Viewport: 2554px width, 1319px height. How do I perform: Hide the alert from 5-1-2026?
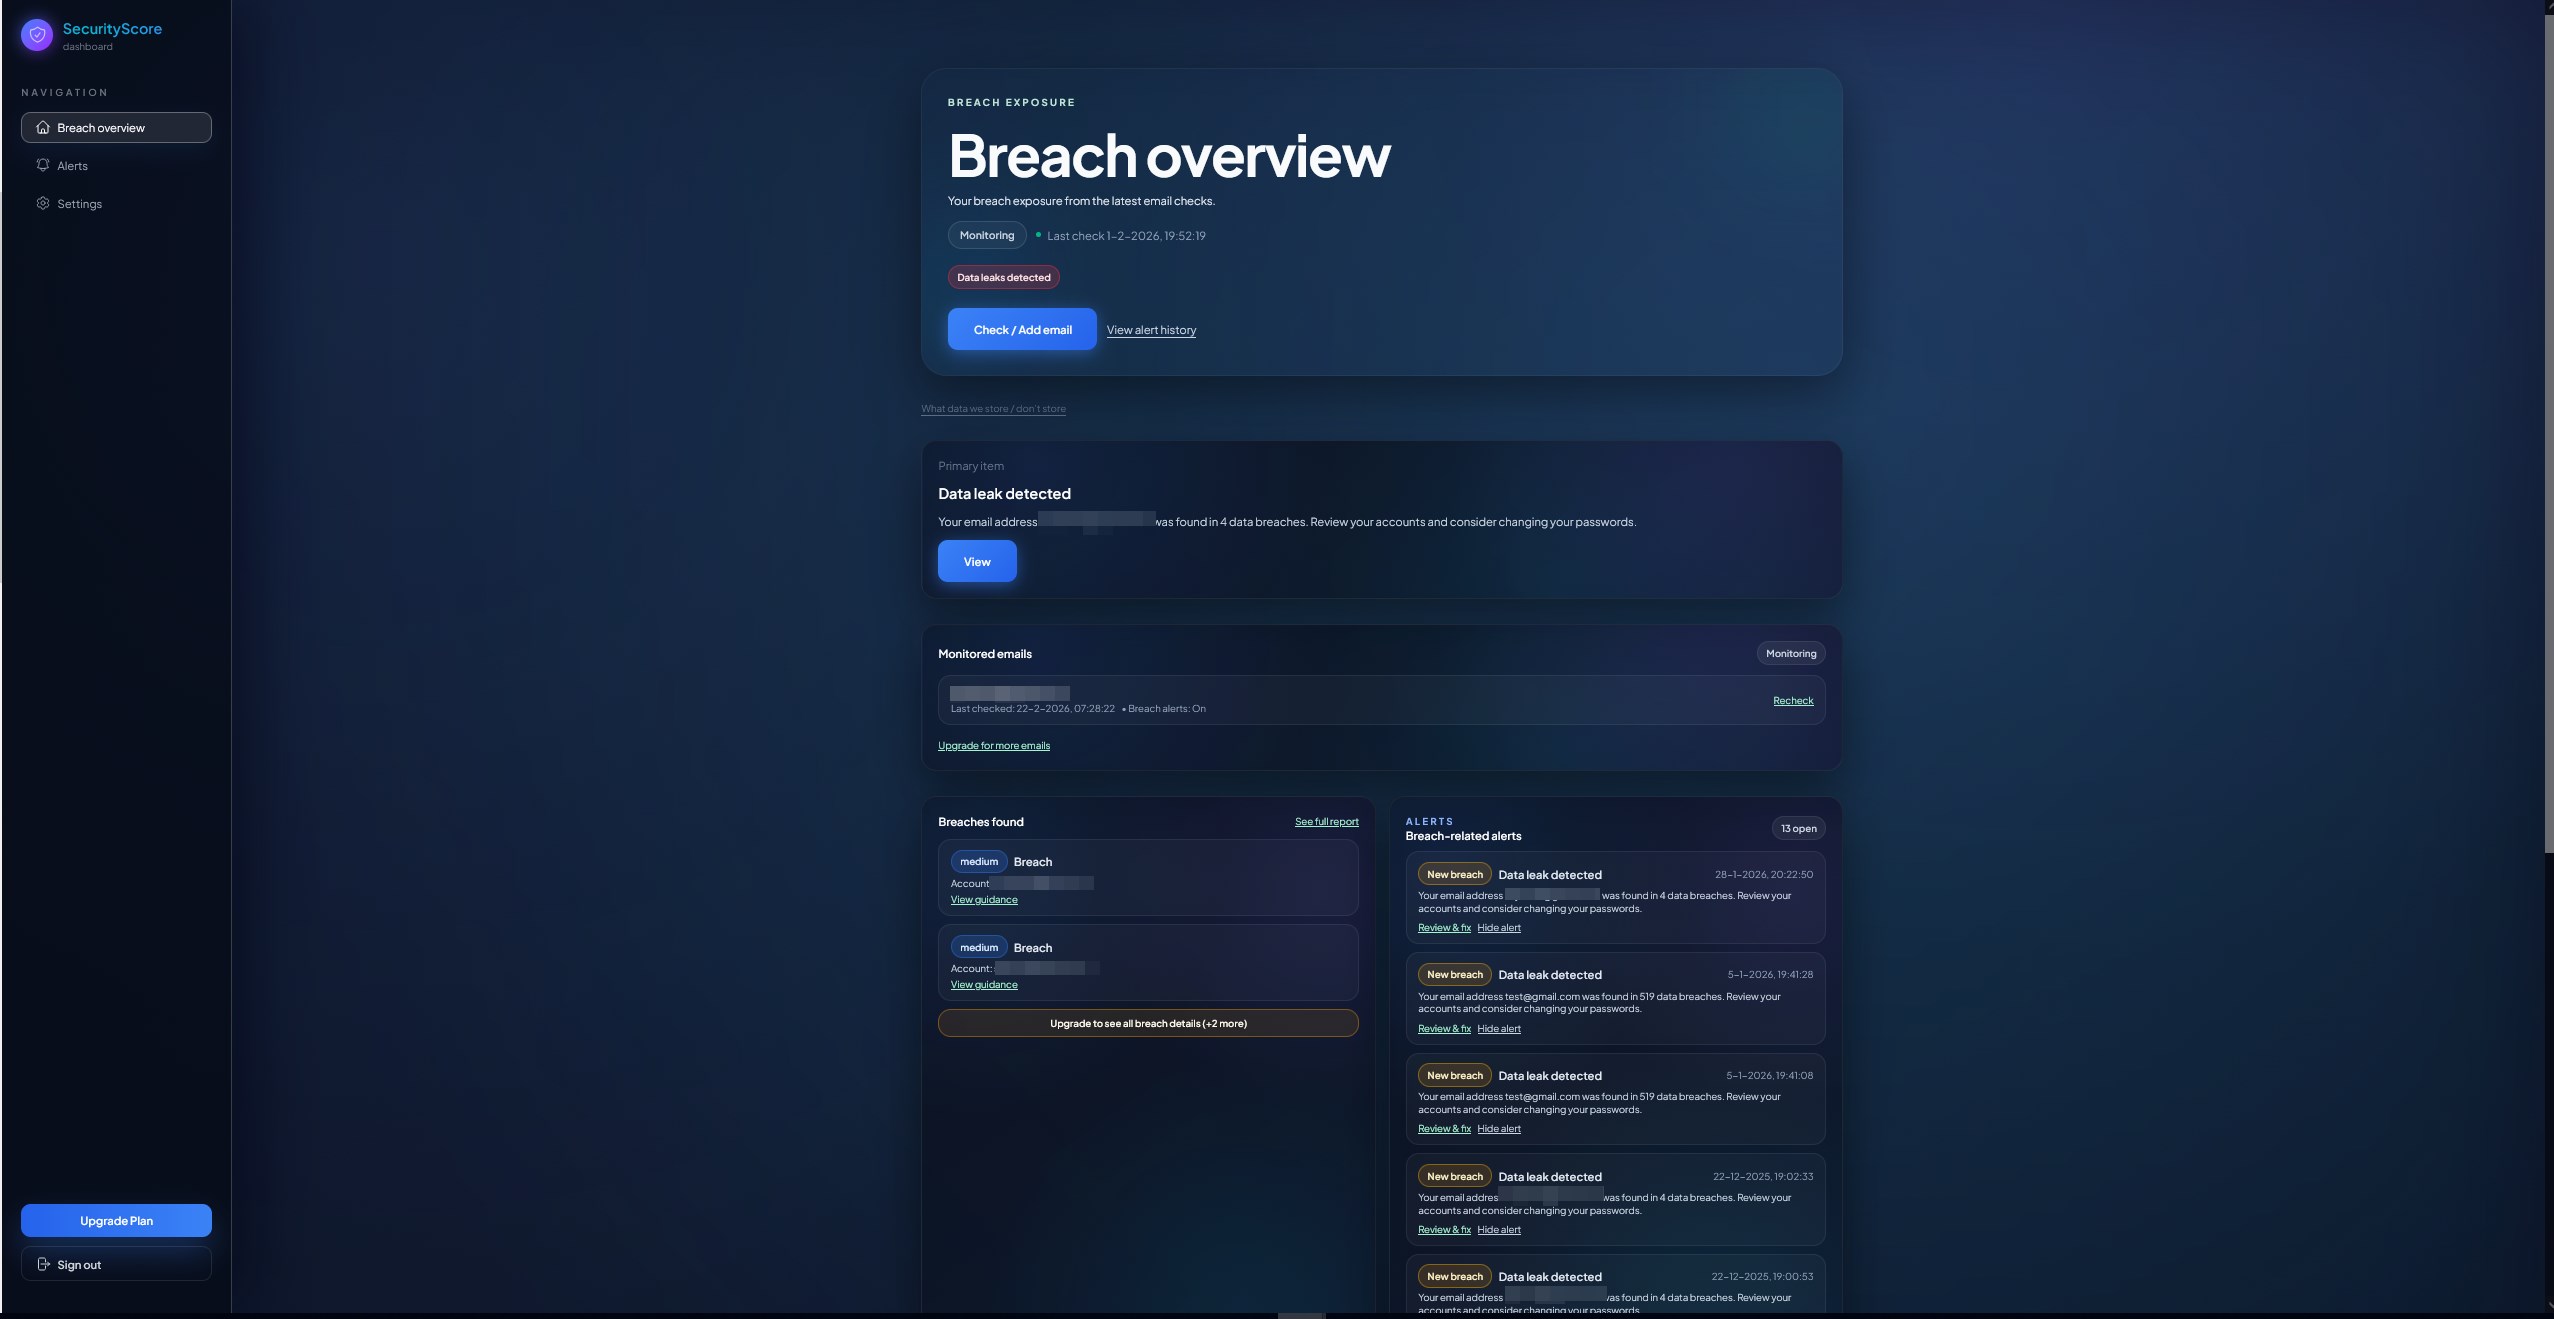point(1499,1028)
